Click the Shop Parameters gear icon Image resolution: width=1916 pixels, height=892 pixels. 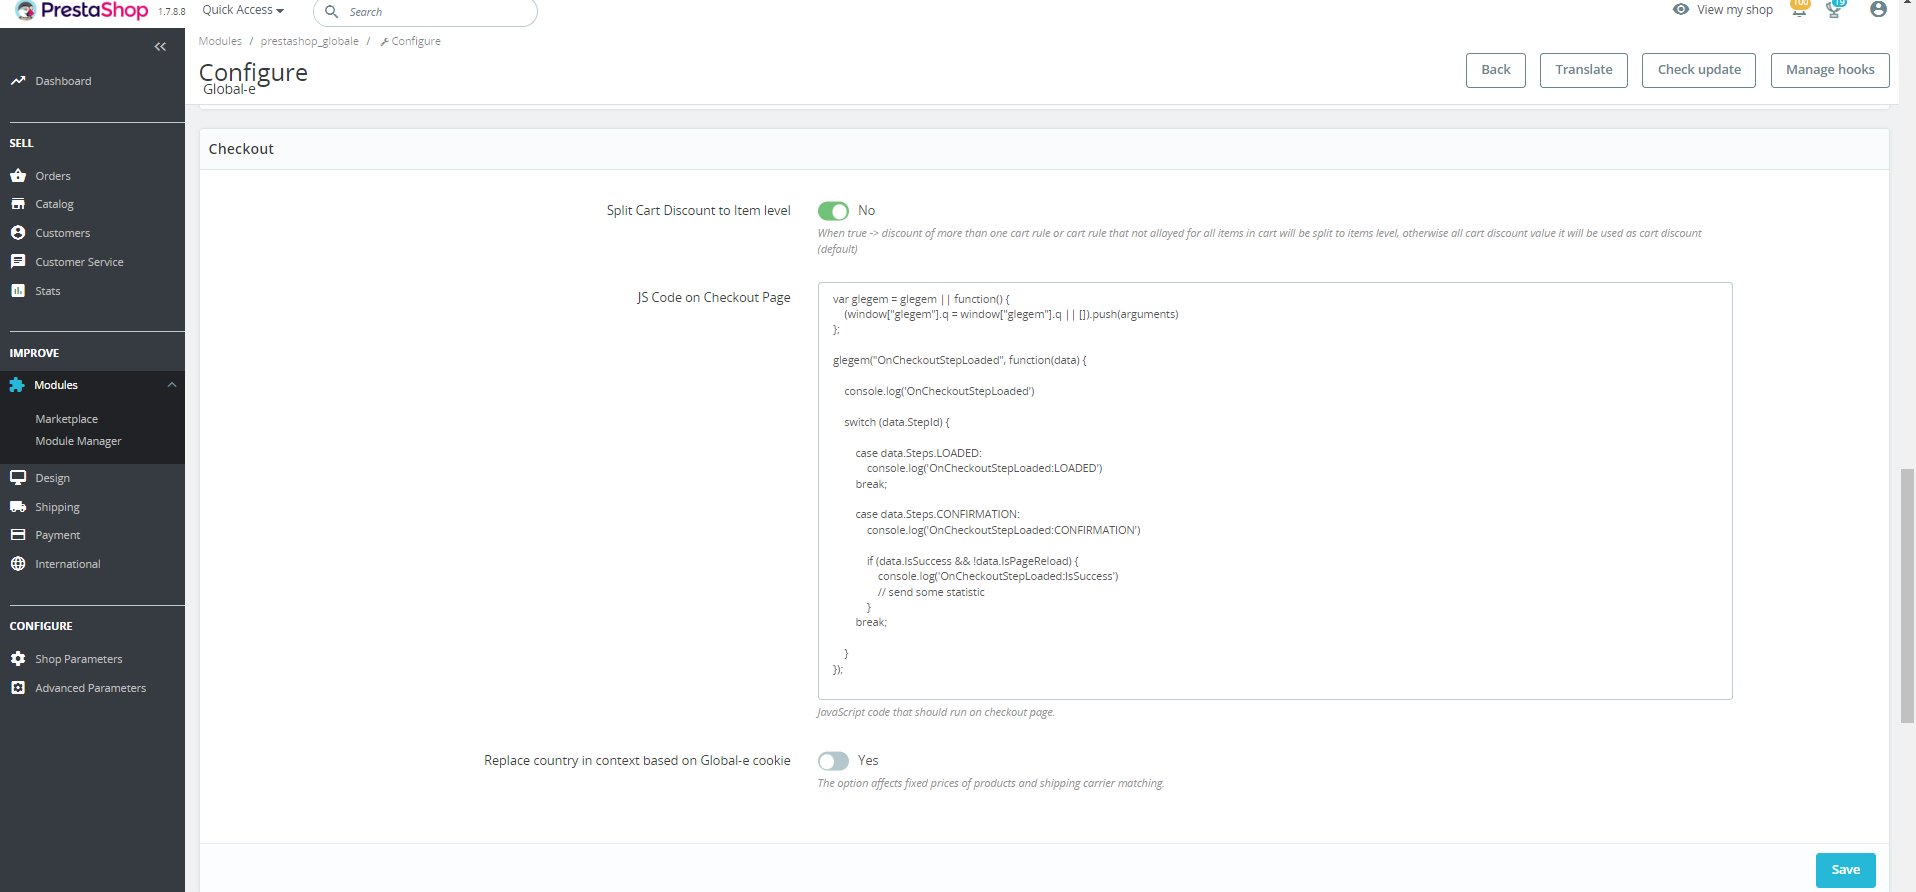pos(18,659)
